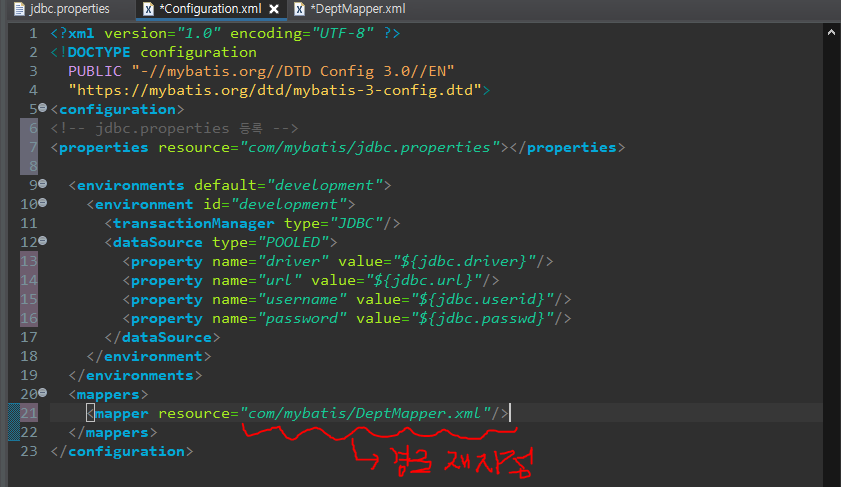The height and width of the screenshot is (487, 841).
Task: Click line number 13 in the gutter
Action: [x=29, y=261]
